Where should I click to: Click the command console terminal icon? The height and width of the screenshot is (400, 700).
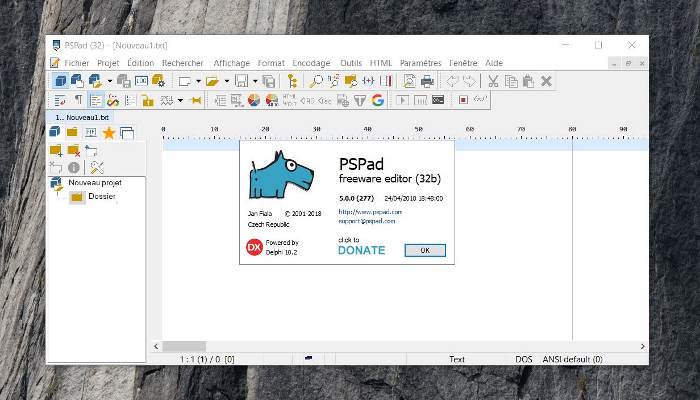pyautogui.click(x=438, y=100)
